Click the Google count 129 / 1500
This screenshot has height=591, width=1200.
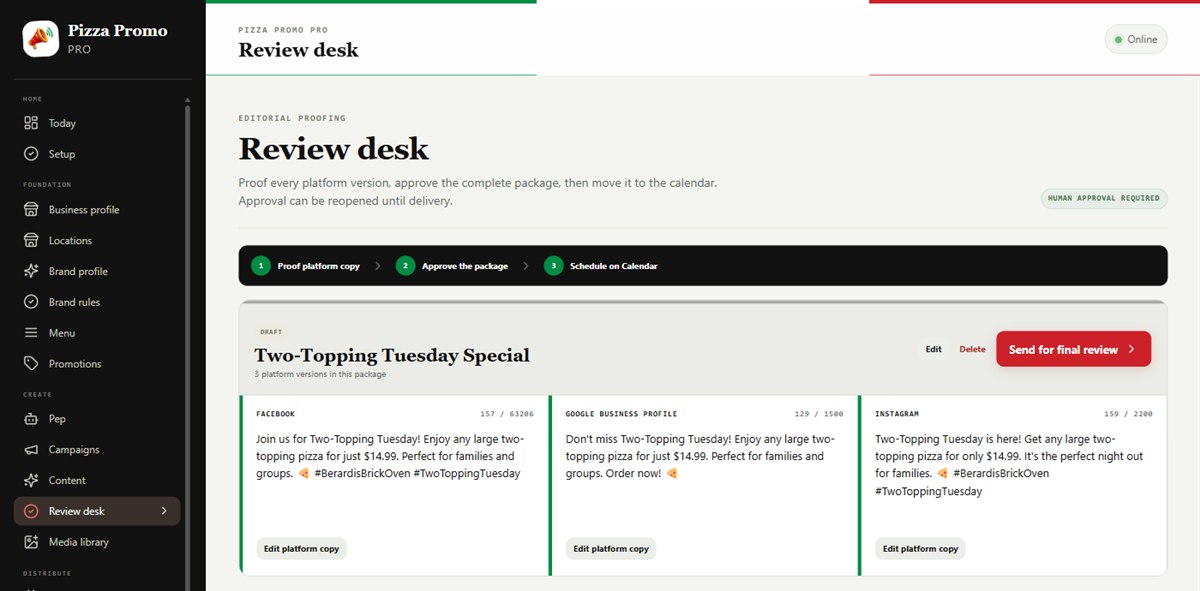pos(819,413)
